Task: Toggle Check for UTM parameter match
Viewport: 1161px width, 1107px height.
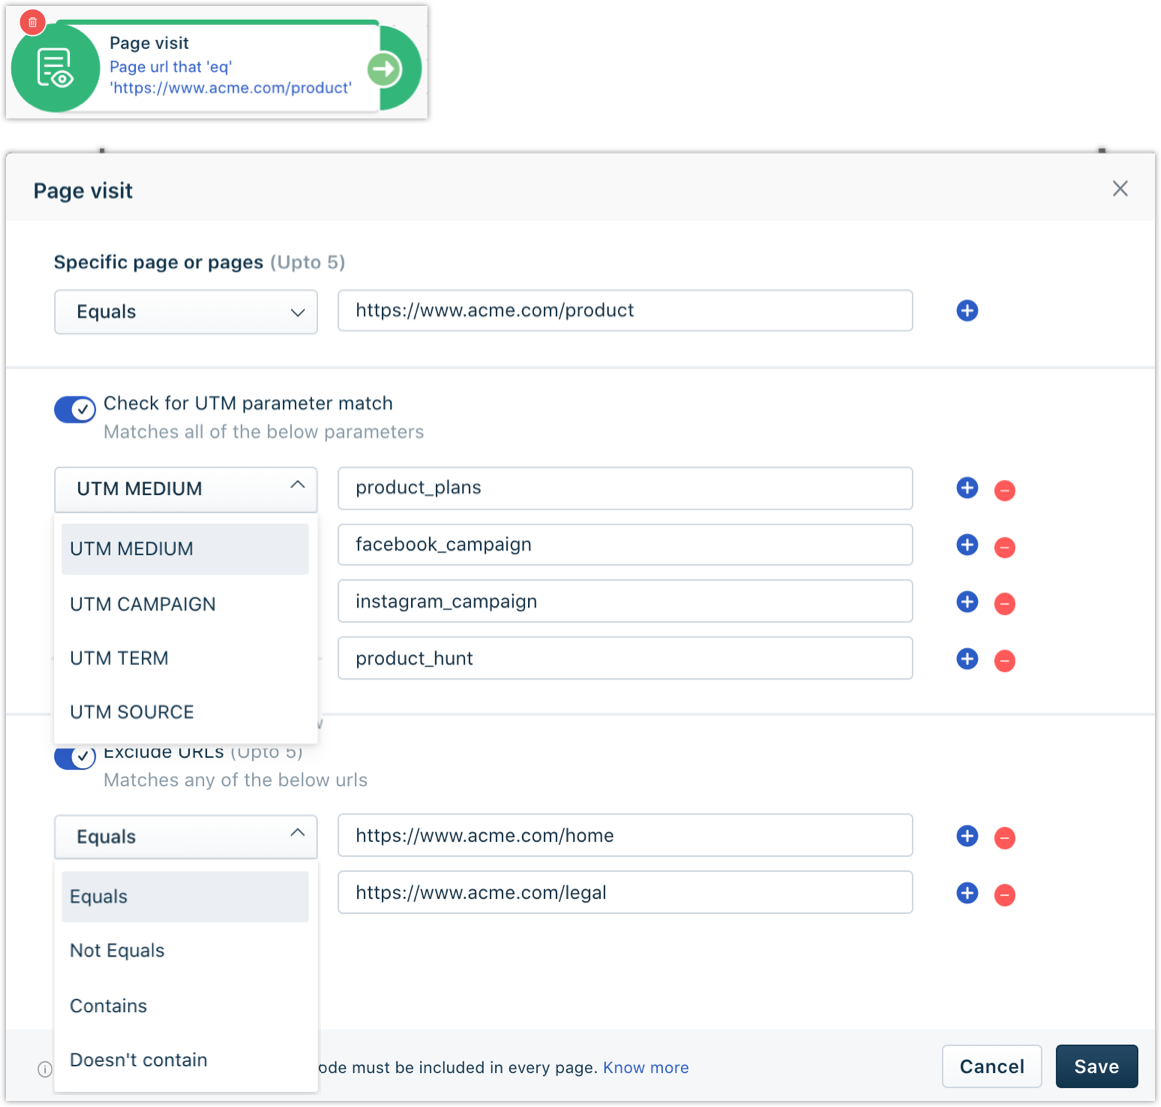Action: (x=75, y=409)
